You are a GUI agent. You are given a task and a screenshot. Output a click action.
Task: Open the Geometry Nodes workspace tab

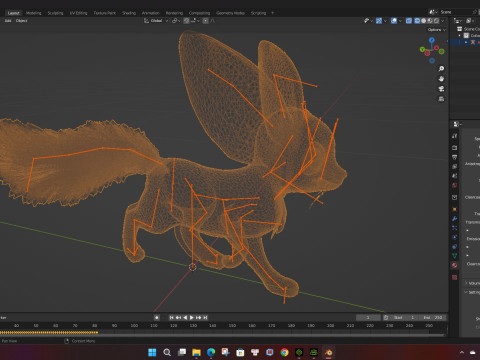pyautogui.click(x=230, y=13)
